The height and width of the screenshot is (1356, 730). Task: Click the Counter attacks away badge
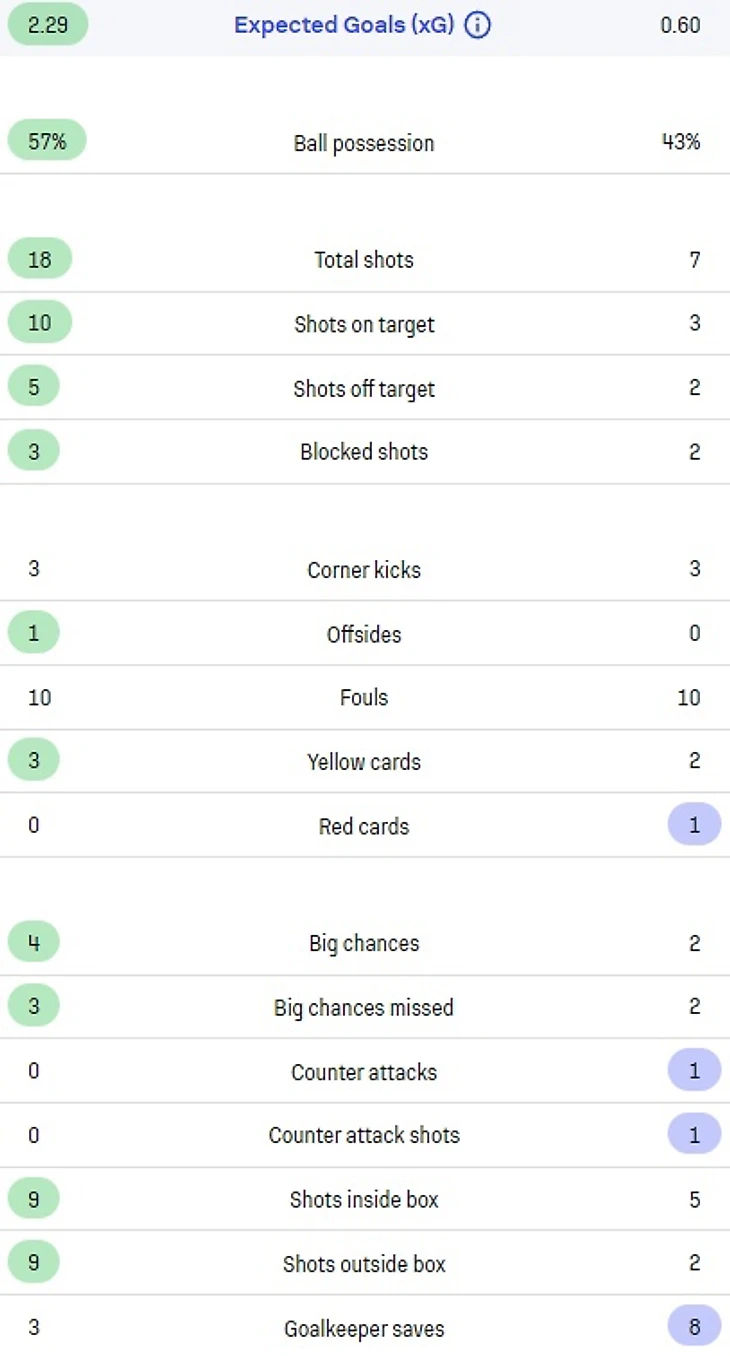click(694, 1071)
